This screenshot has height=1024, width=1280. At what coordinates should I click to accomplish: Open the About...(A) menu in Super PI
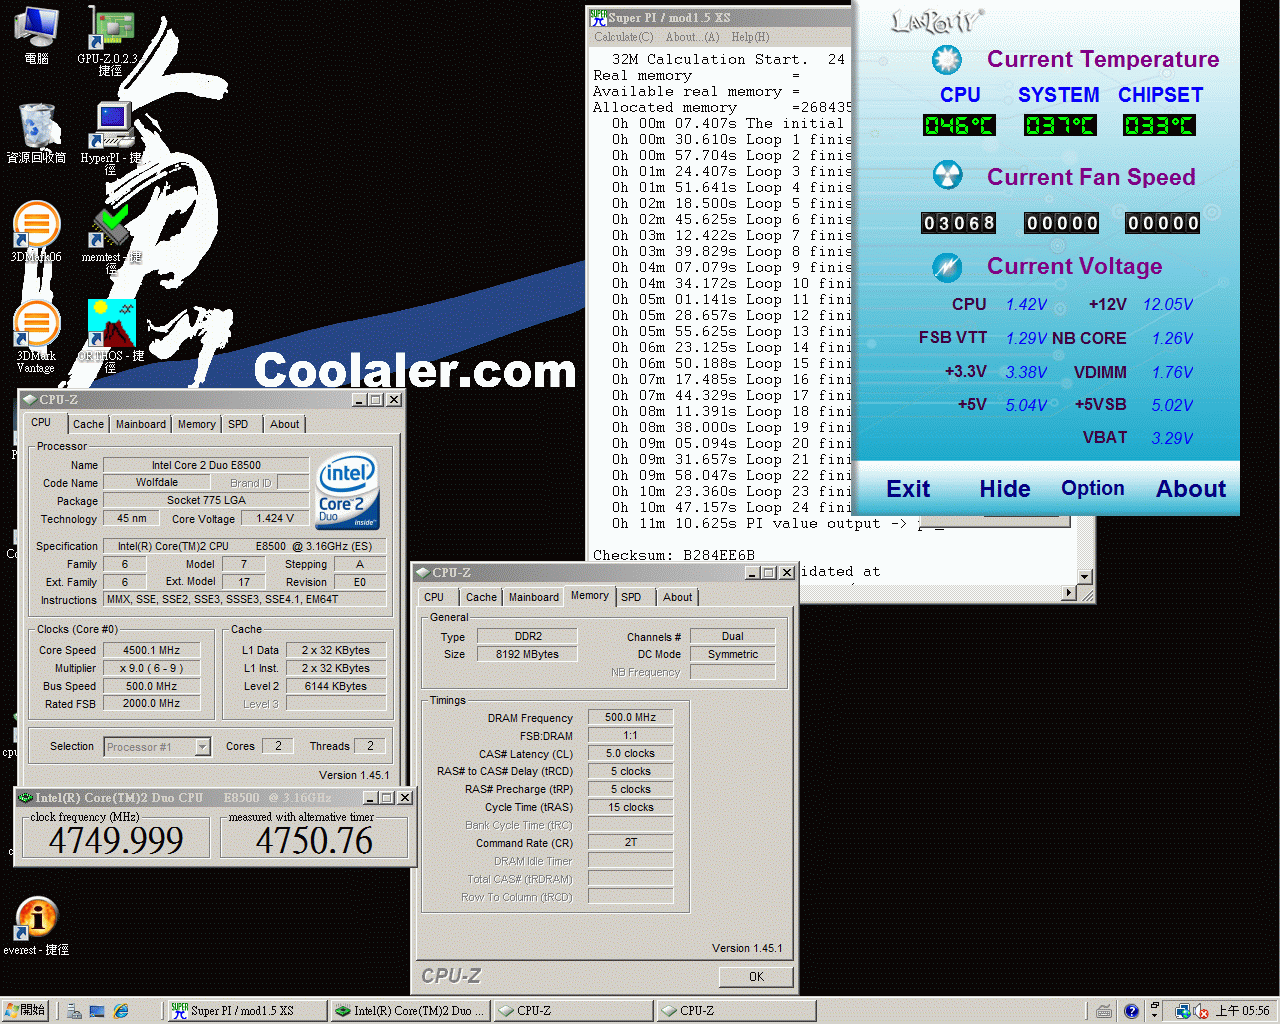[x=692, y=37]
